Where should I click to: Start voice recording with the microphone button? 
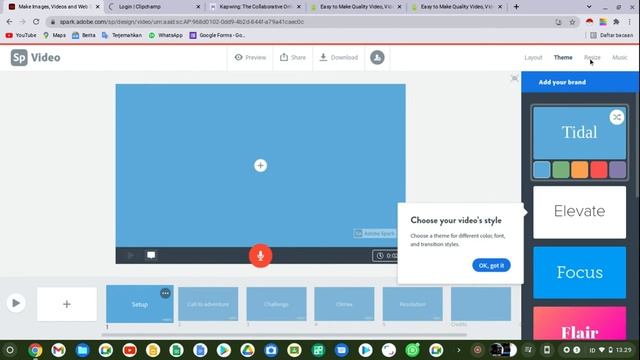coord(260,256)
